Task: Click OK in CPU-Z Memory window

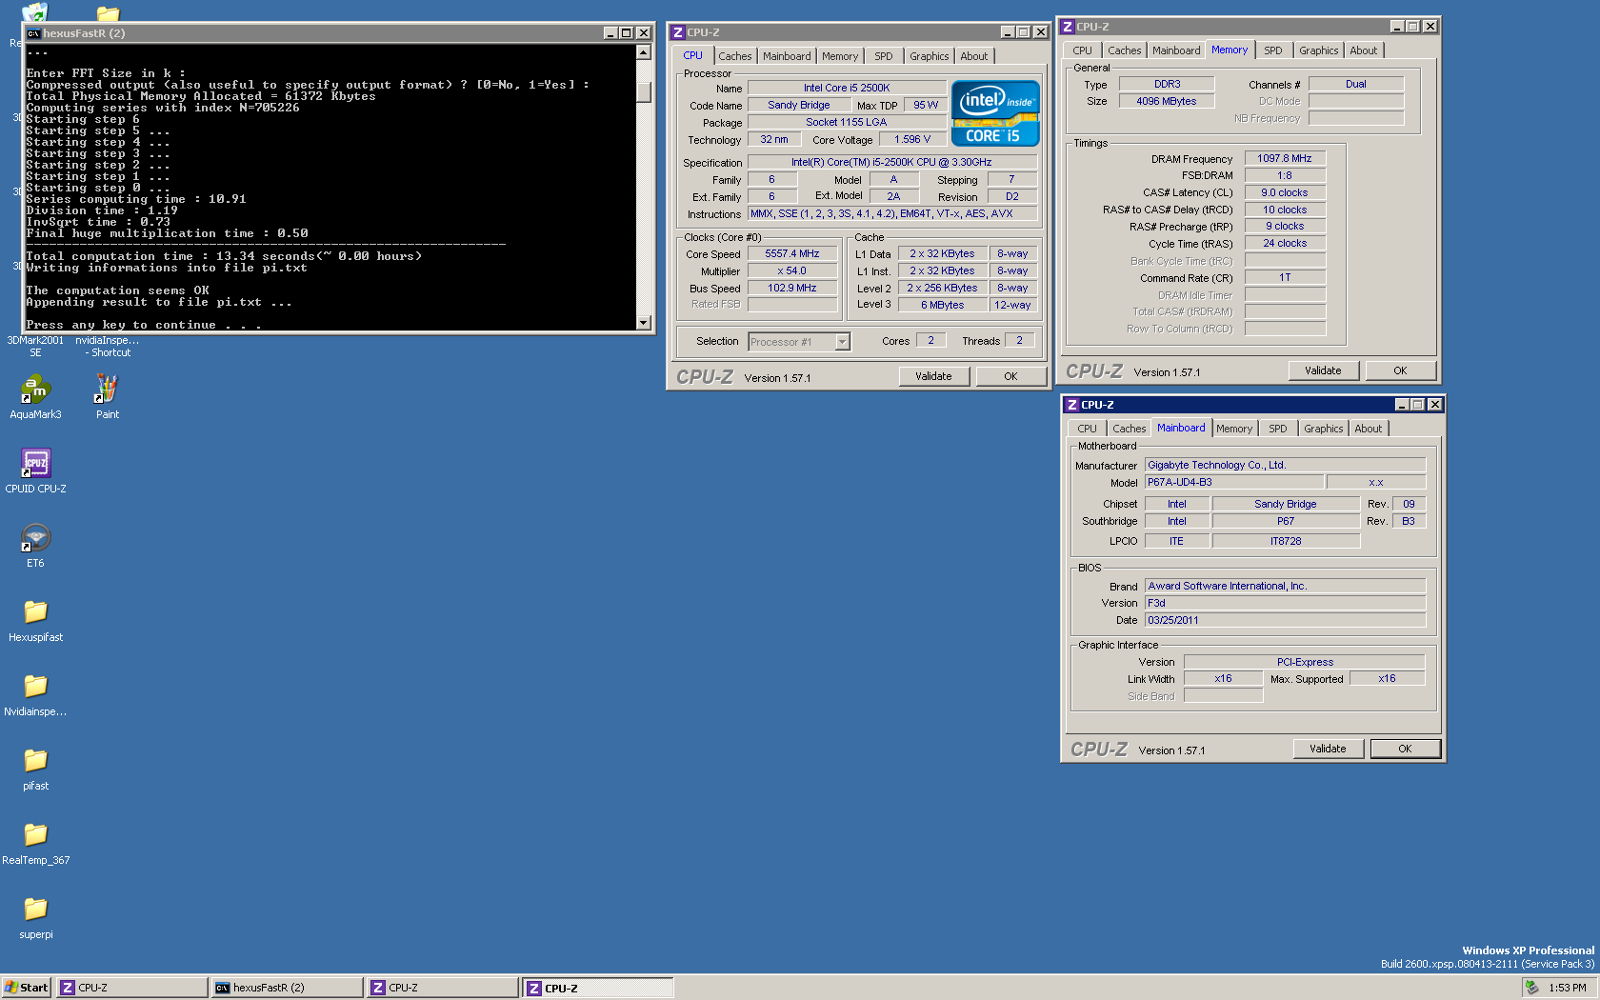Action: coord(1400,370)
